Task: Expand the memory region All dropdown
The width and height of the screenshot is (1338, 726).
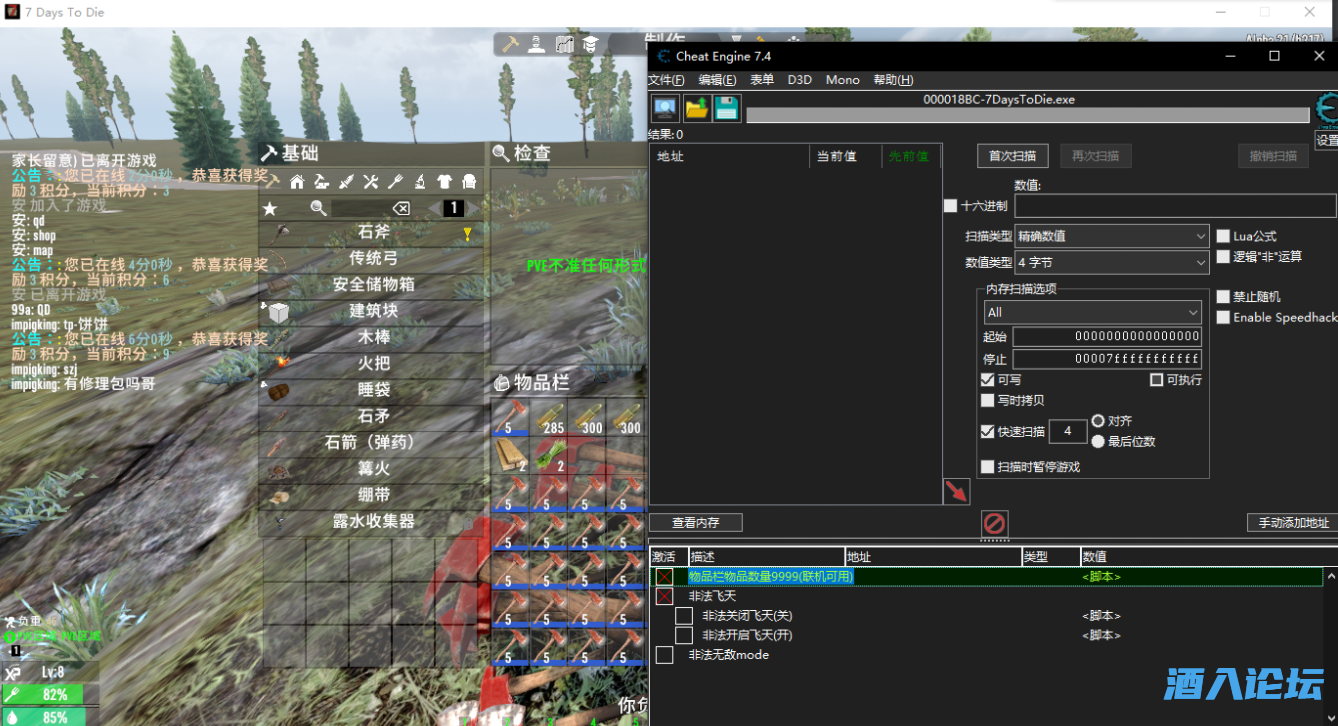Action: point(1092,312)
